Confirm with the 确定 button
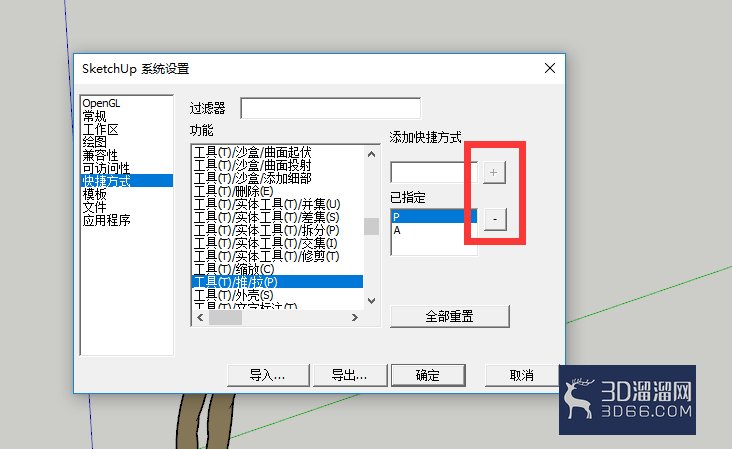Screen dimensions: 732x449 (x=428, y=375)
